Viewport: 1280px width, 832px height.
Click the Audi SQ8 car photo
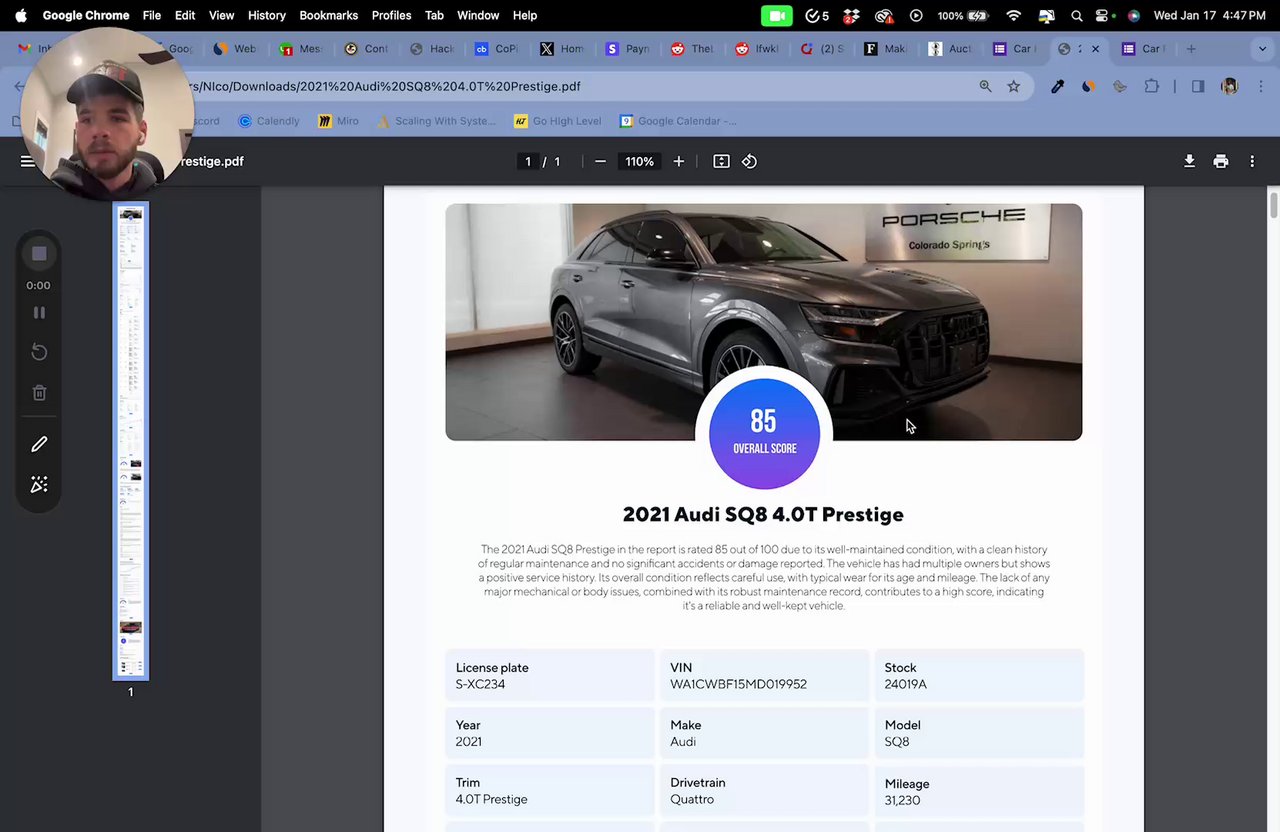(763, 322)
